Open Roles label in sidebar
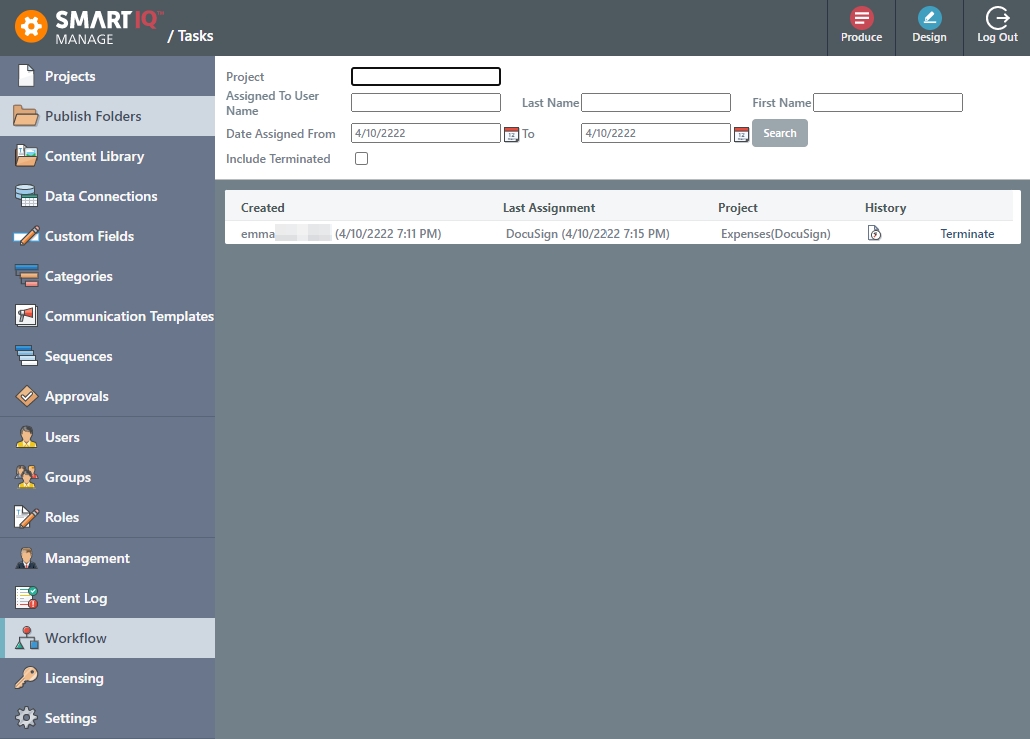The width and height of the screenshot is (1030, 739). click(x=62, y=517)
